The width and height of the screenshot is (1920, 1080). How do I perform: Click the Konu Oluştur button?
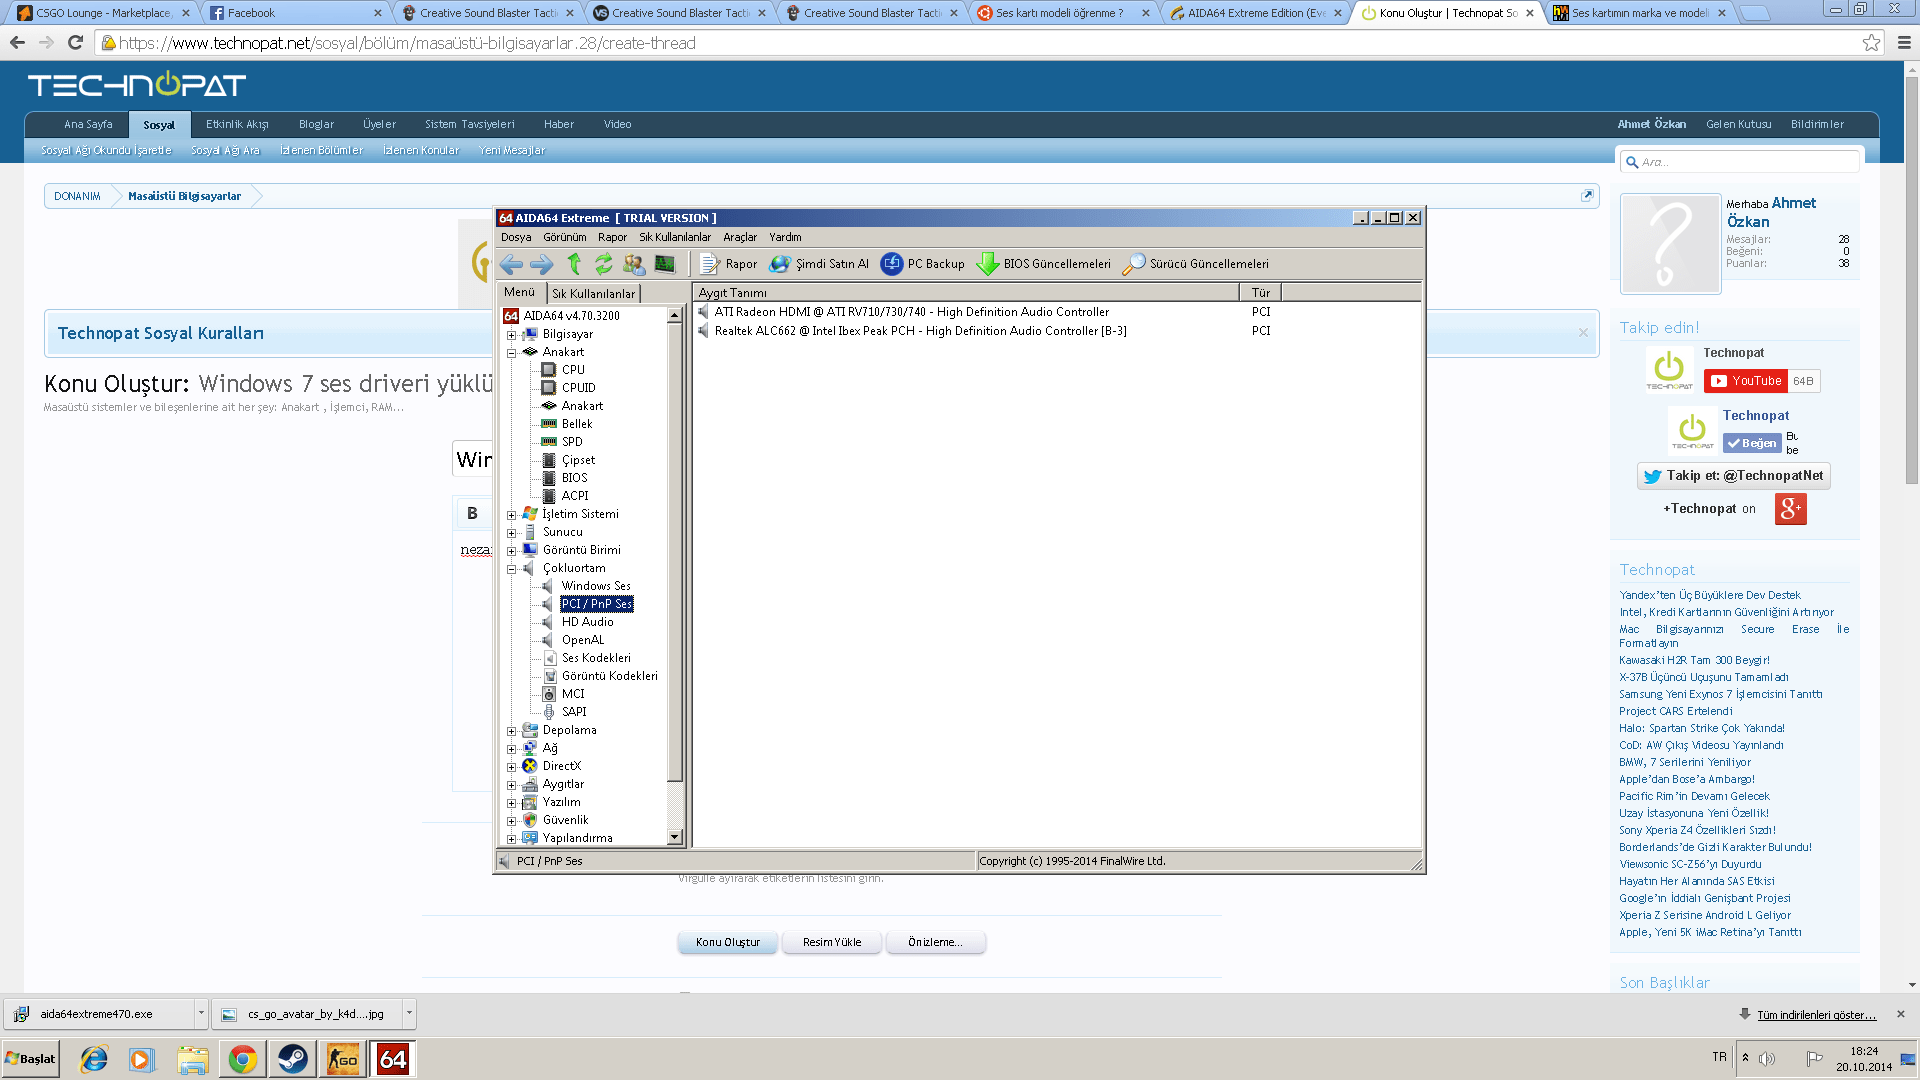pos(727,942)
